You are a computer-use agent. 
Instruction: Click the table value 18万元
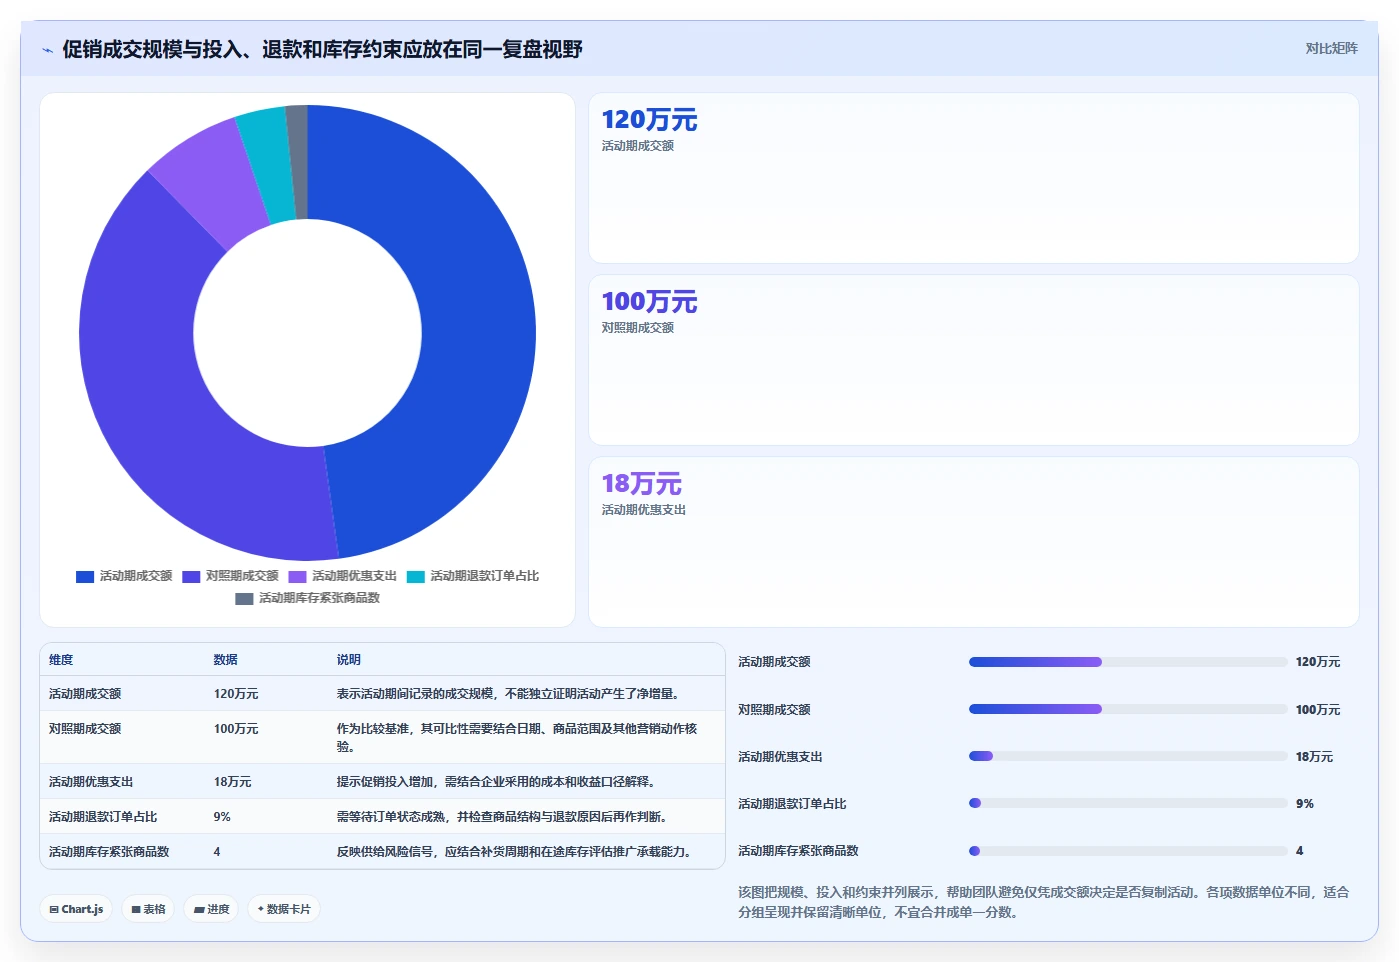pos(232,782)
